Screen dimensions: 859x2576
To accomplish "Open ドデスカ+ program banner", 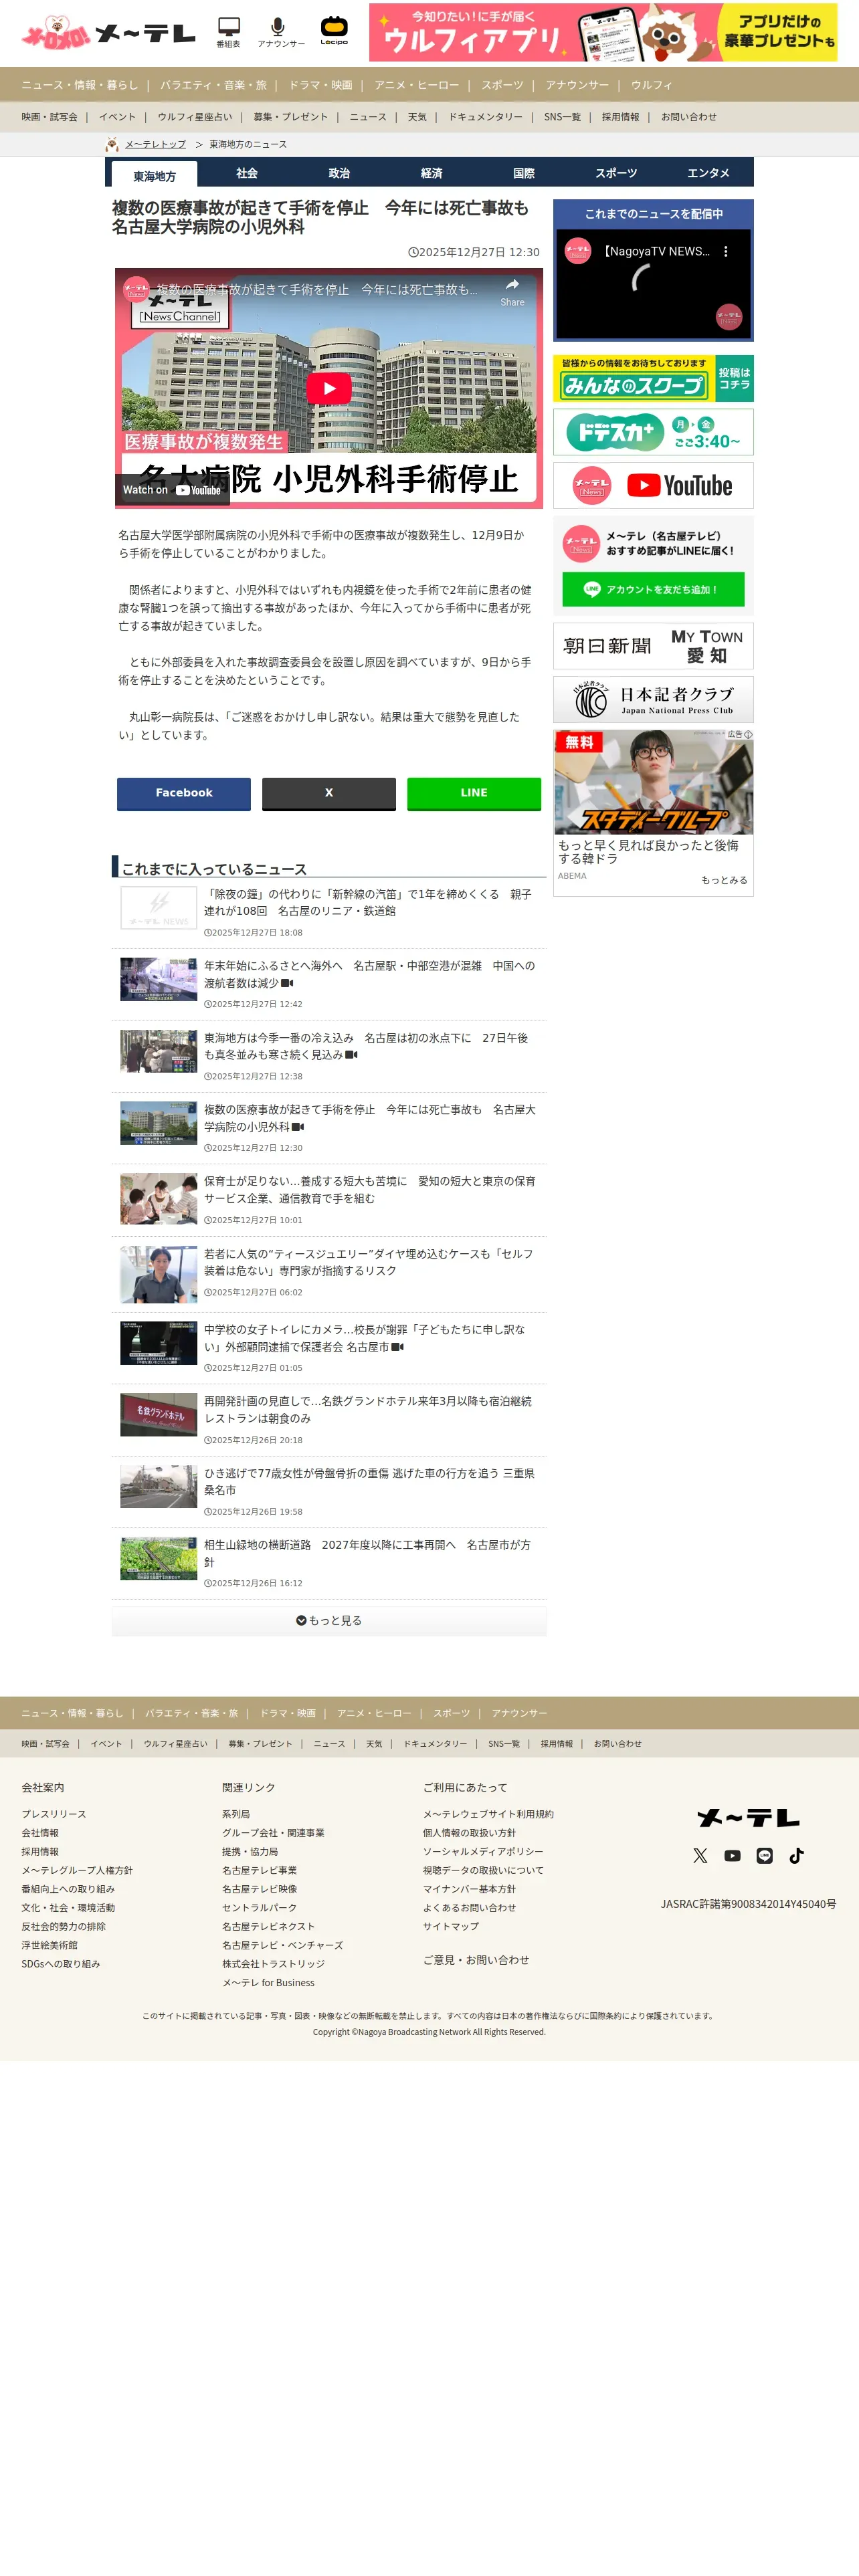I will (653, 432).
